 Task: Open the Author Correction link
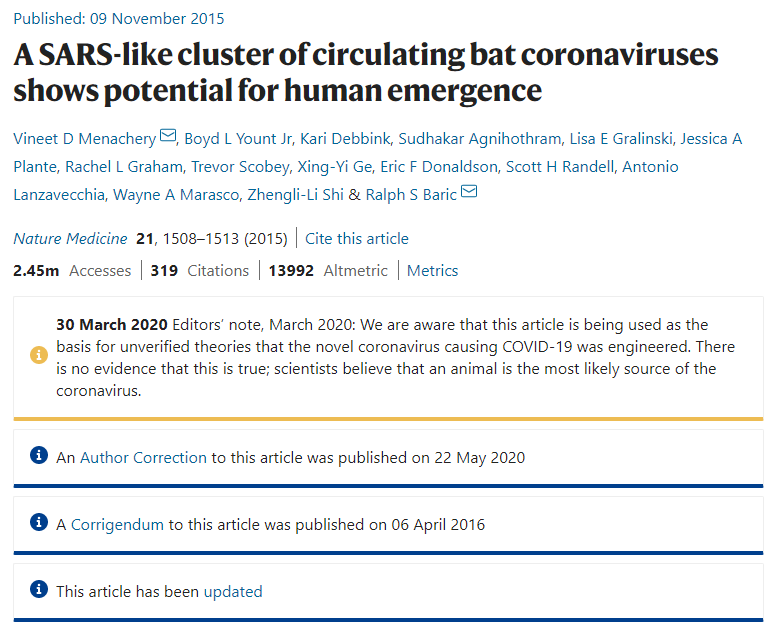click(x=143, y=458)
